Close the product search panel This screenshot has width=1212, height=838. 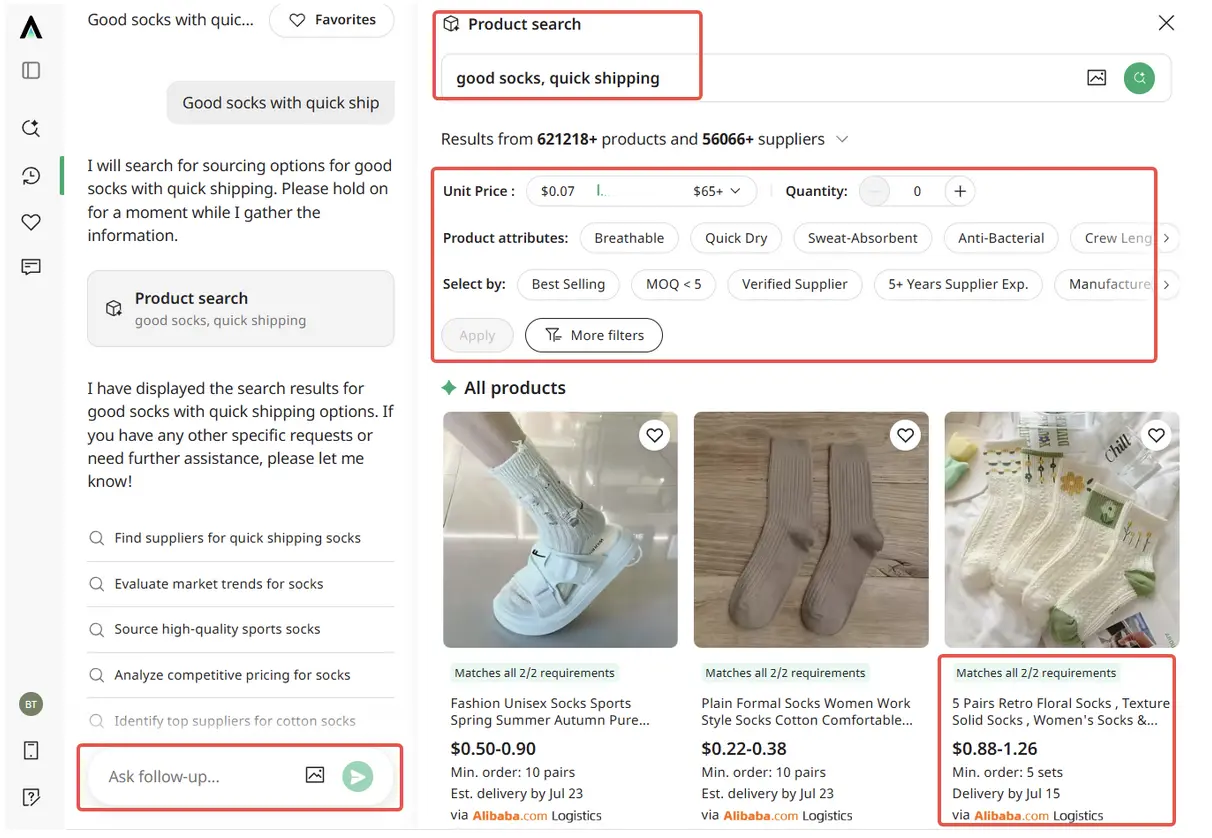click(x=1166, y=23)
